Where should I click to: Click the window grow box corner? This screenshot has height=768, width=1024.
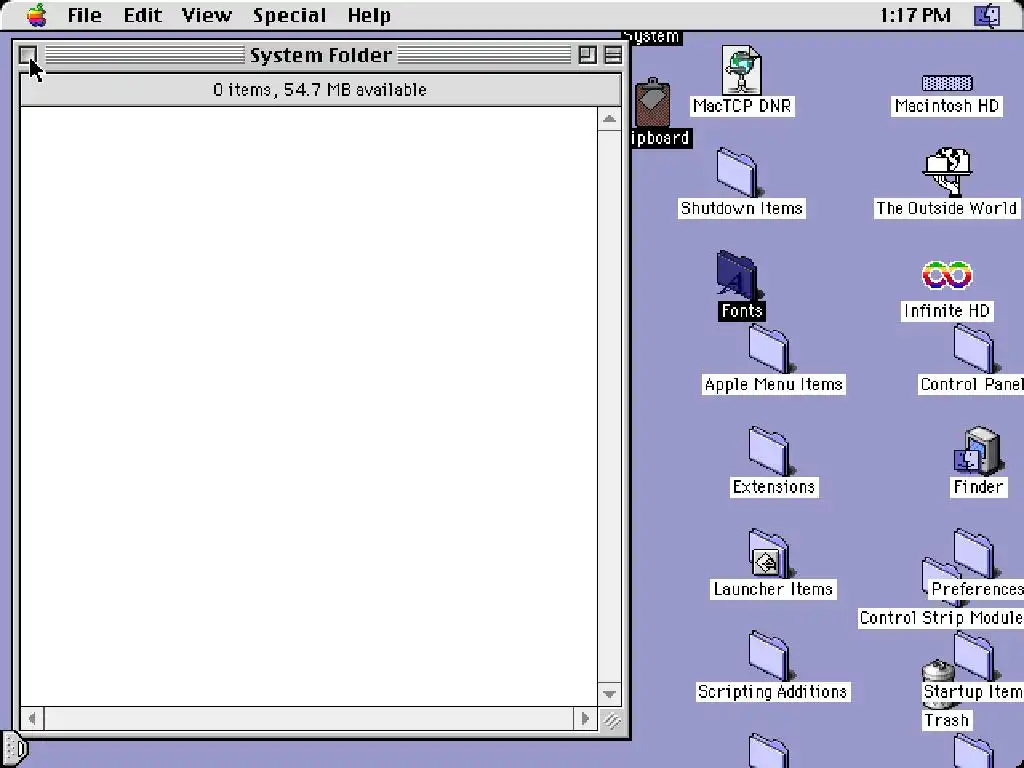point(611,720)
